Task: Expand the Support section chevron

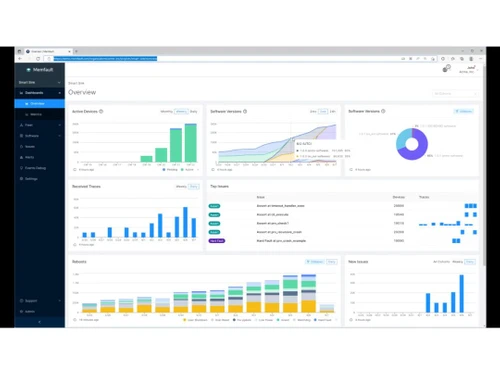Action: tap(60, 301)
